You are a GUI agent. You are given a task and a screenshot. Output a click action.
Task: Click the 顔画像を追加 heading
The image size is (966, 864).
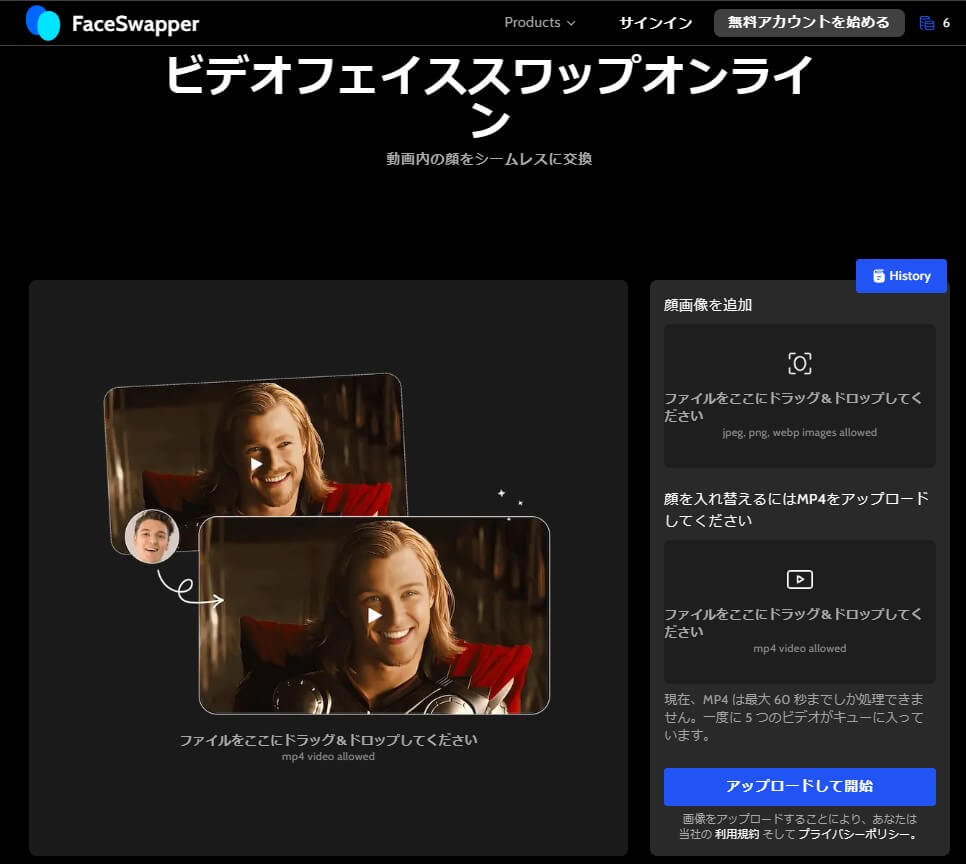click(x=708, y=305)
